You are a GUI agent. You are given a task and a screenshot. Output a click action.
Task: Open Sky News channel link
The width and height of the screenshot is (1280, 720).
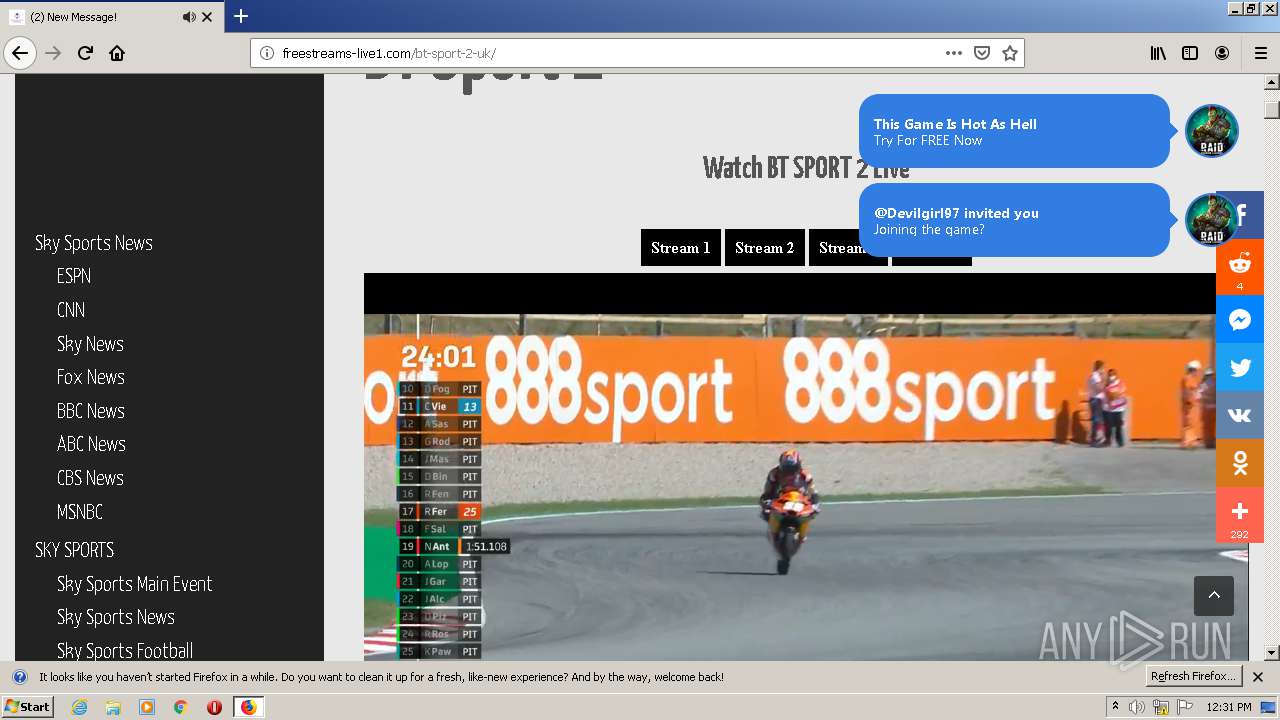tap(90, 344)
